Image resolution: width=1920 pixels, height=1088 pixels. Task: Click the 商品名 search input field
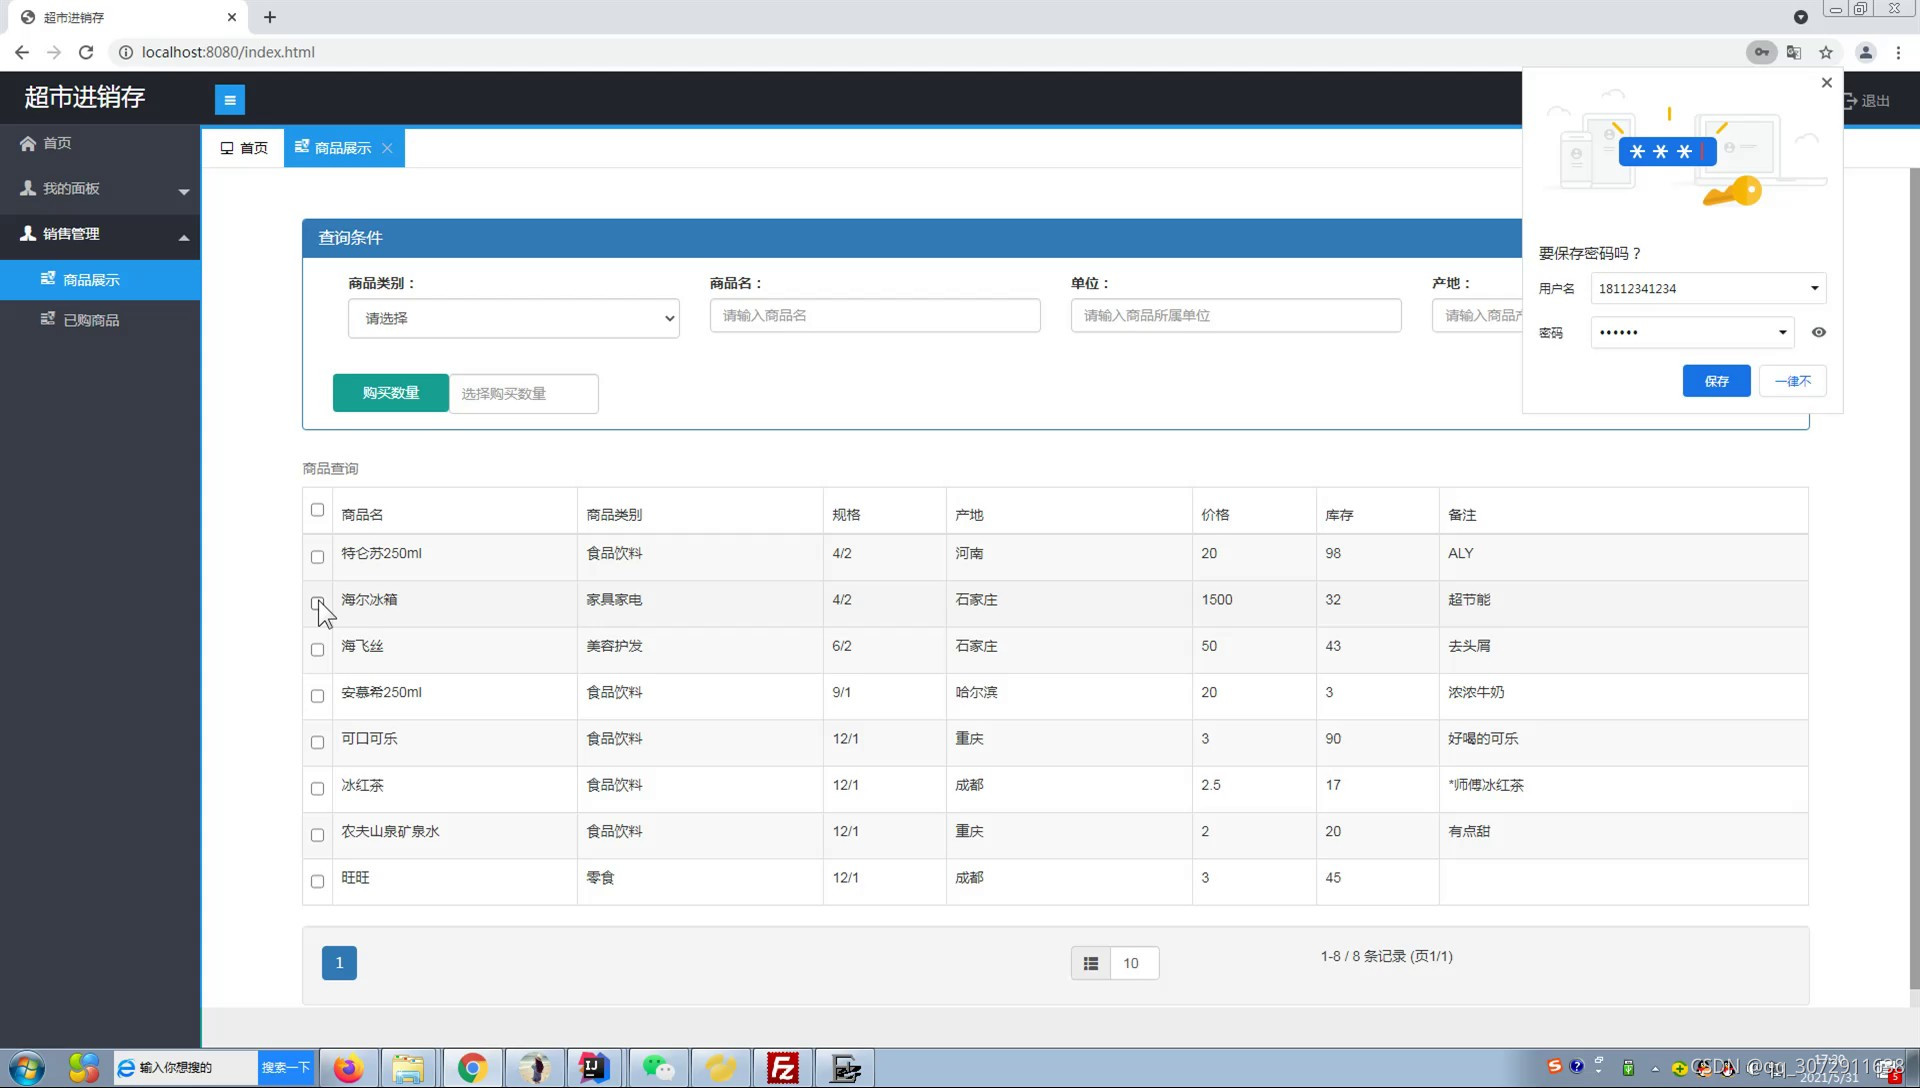[874, 315]
